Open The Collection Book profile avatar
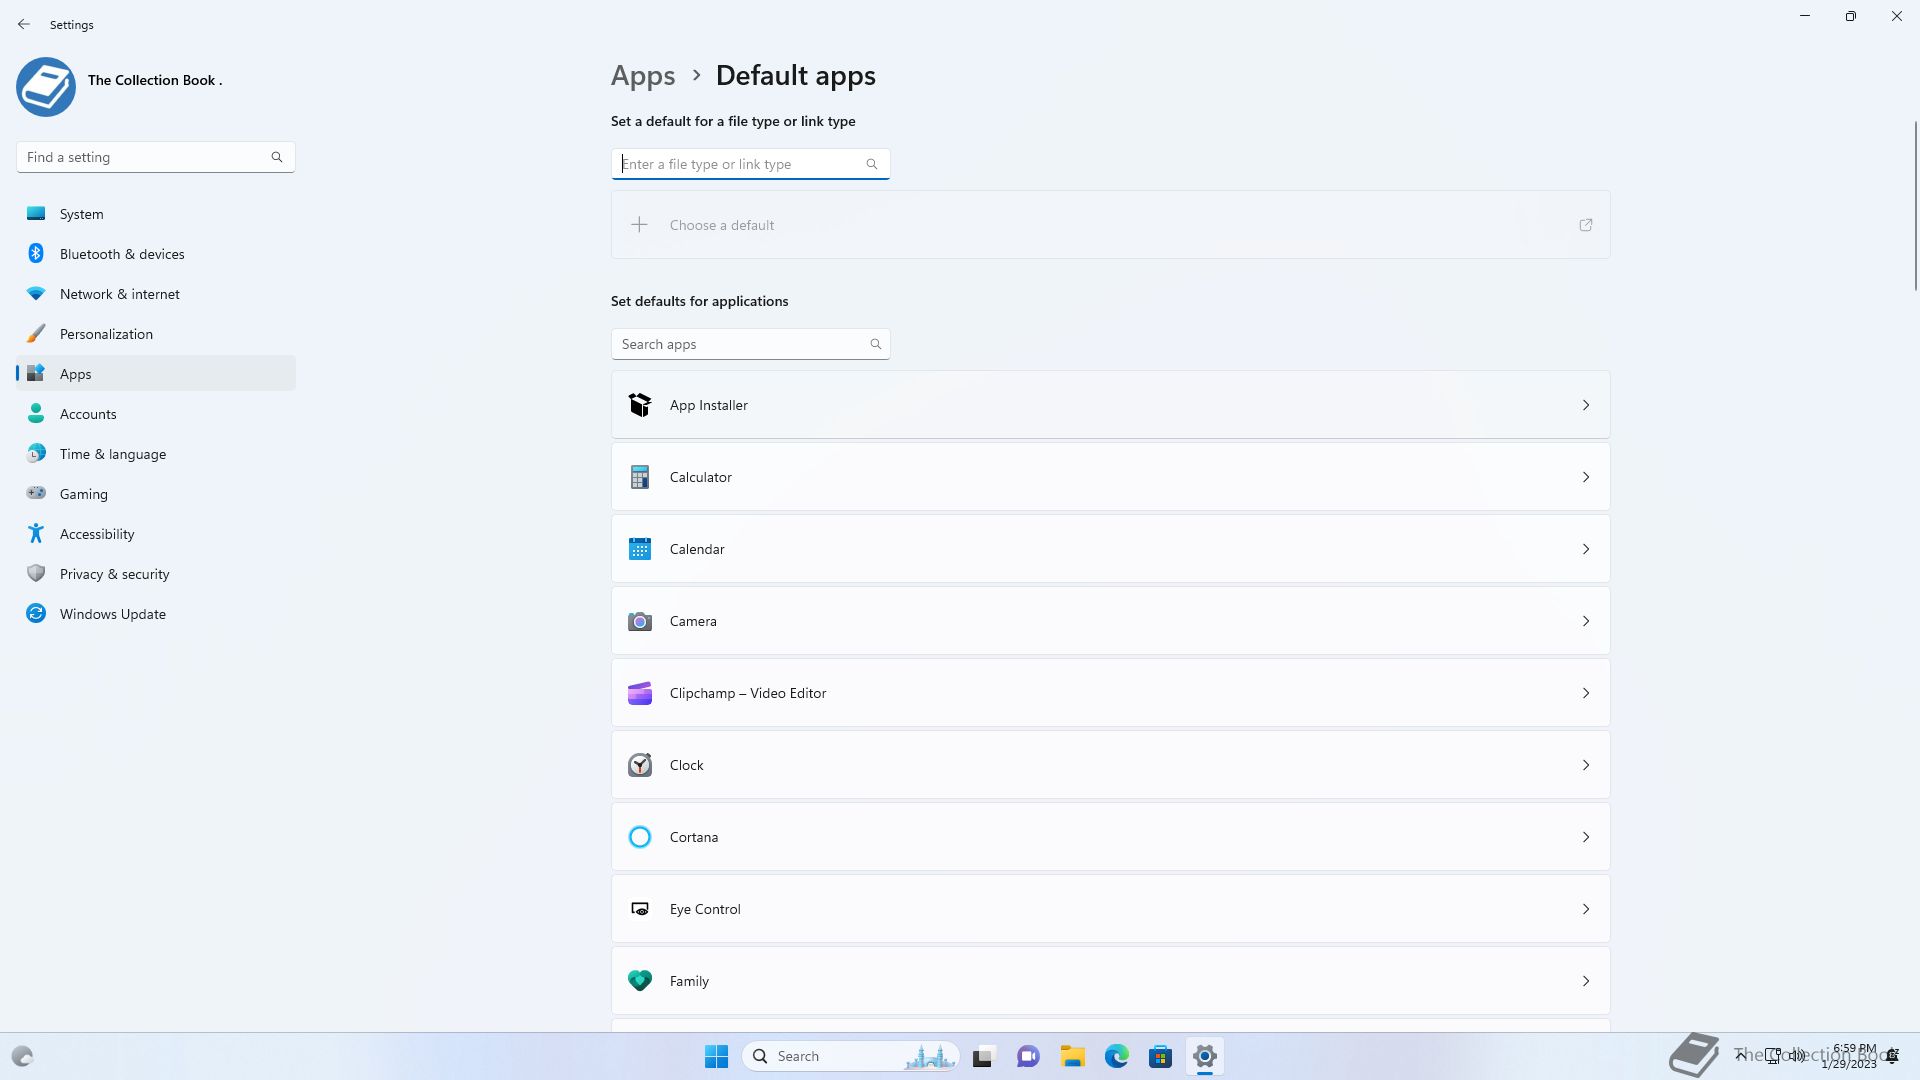The height and width of the screenshot is (1080, 1920). 46,87
